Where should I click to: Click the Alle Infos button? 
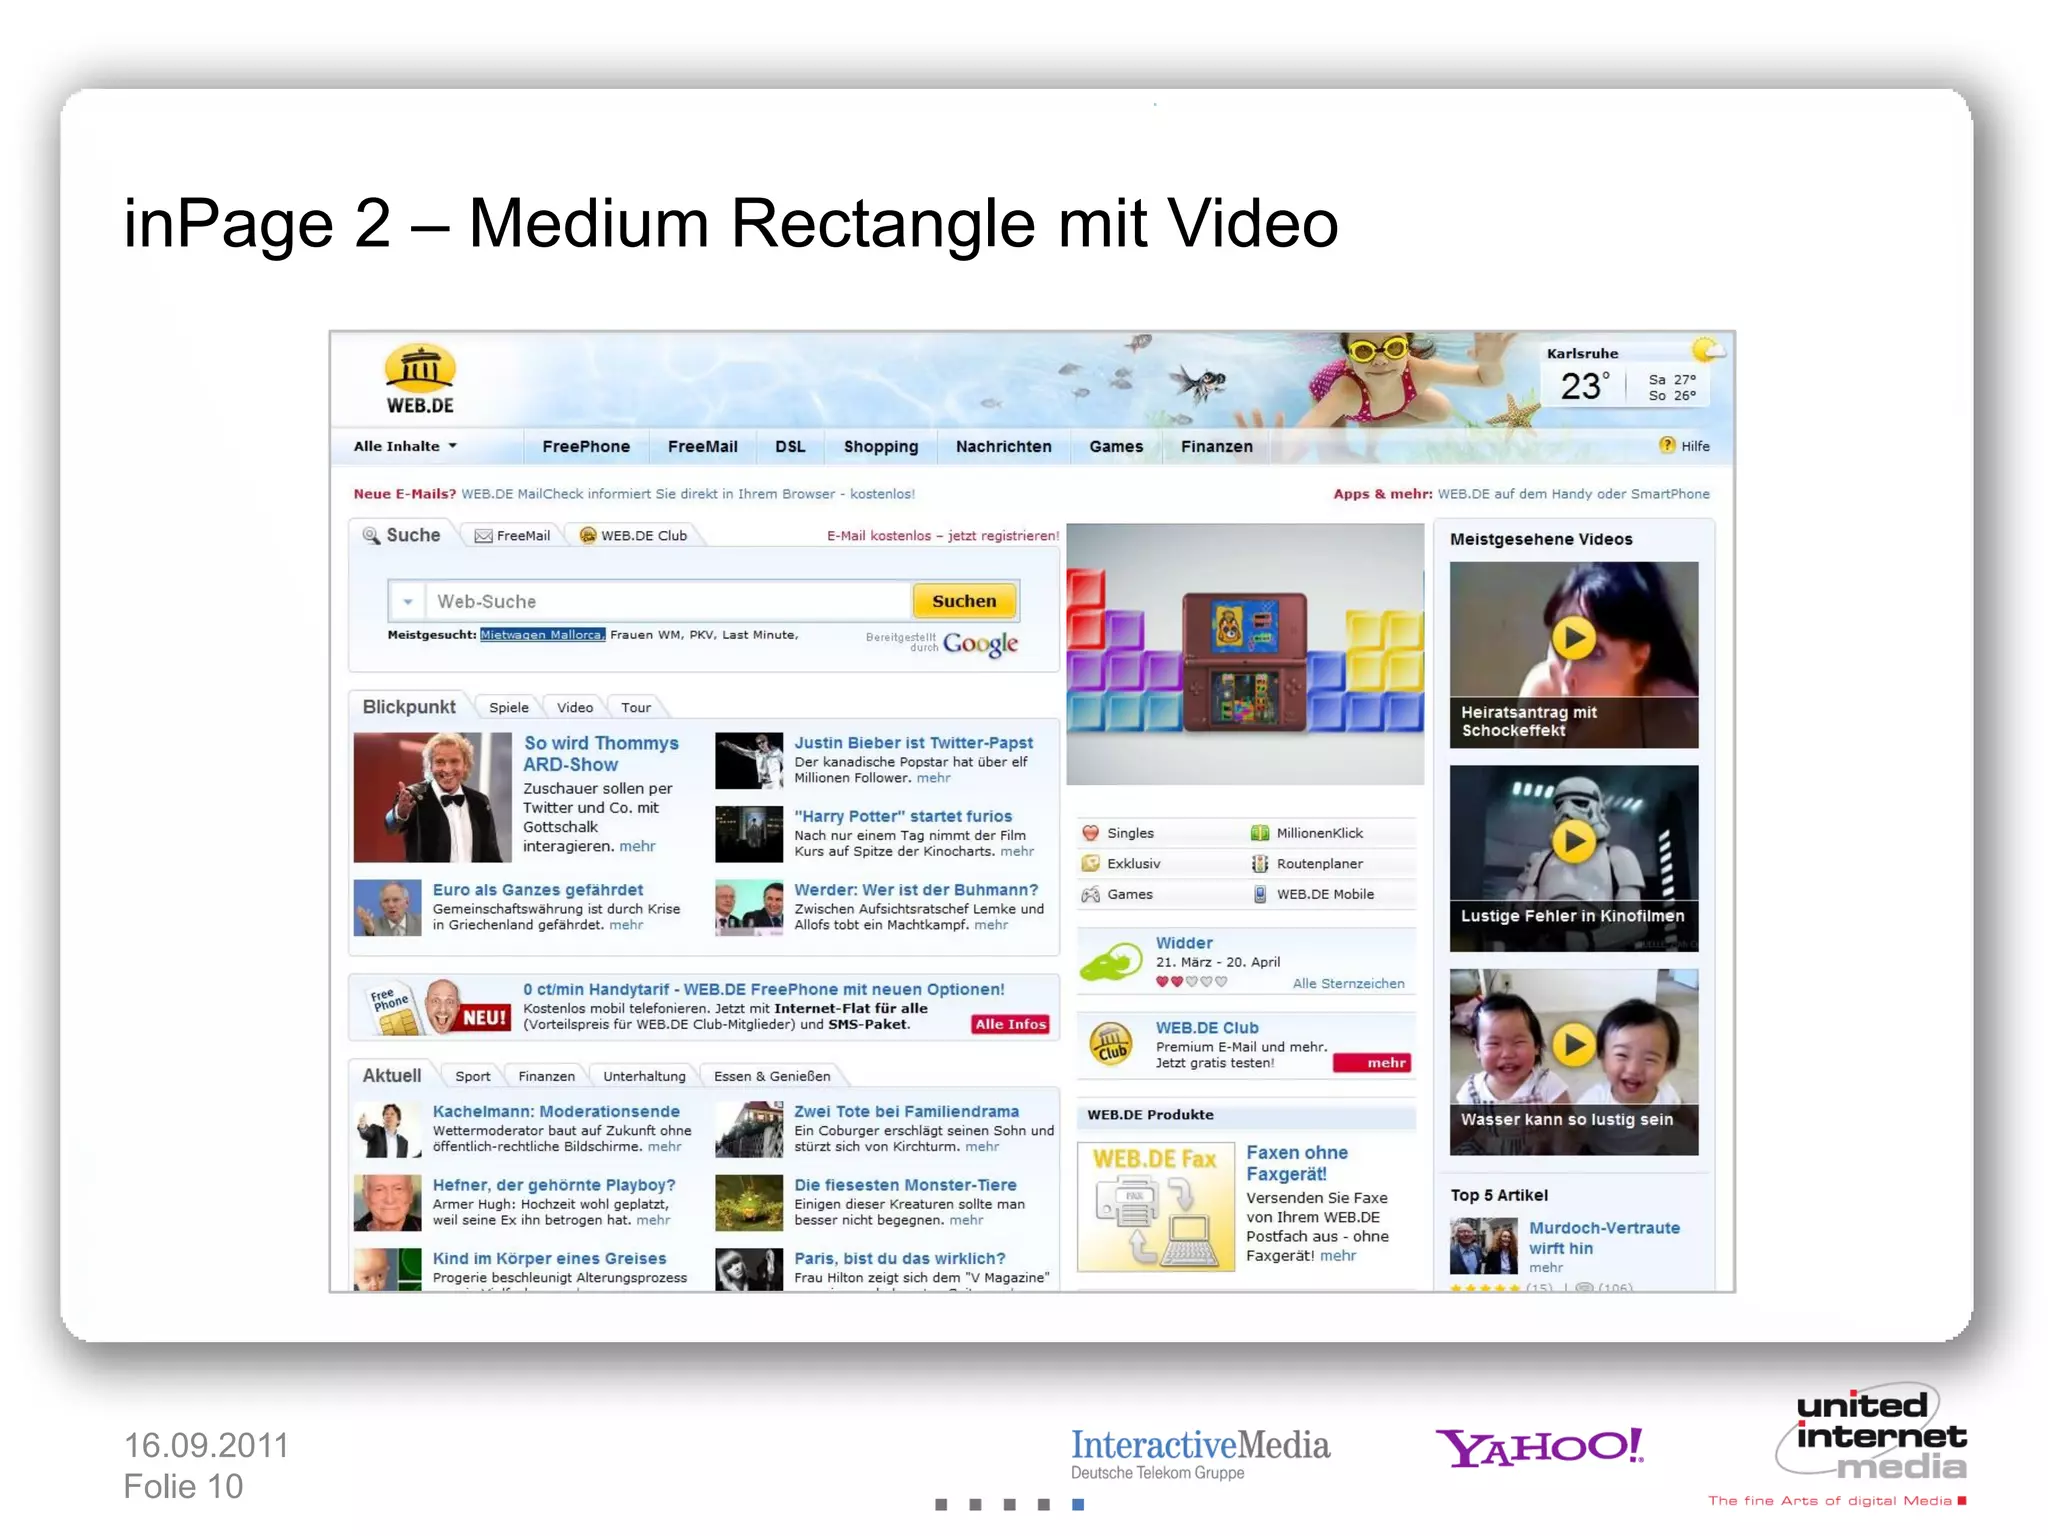tap(1010, 1024)
